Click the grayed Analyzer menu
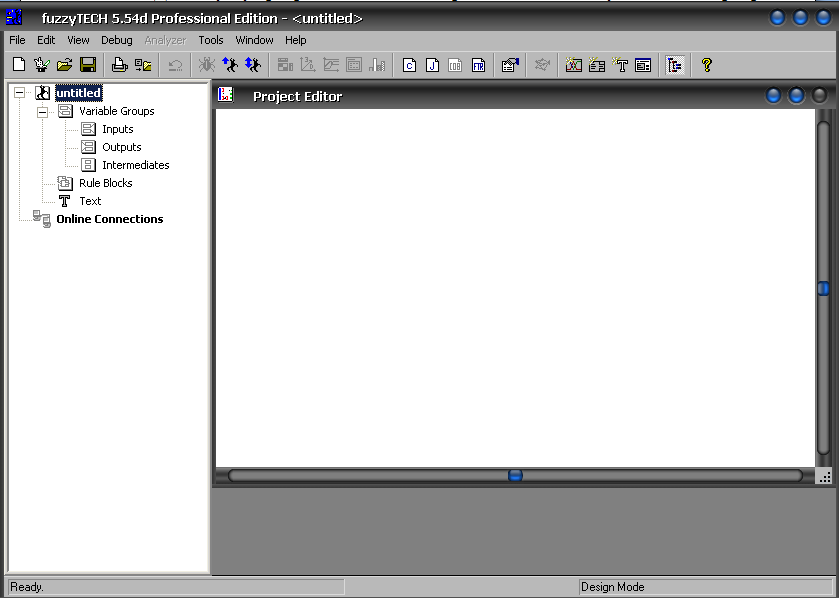The image size is (839, 598). [x=165, y=40]
